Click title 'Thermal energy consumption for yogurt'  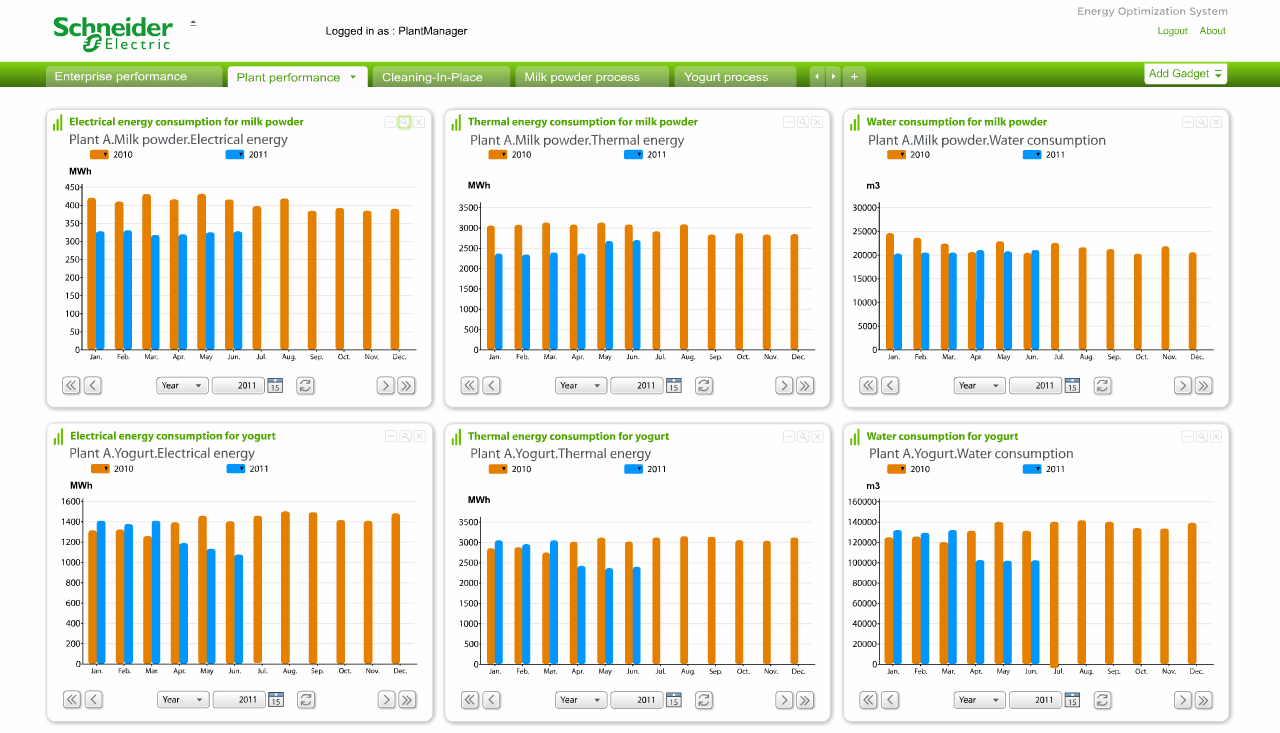click(569, 436)
